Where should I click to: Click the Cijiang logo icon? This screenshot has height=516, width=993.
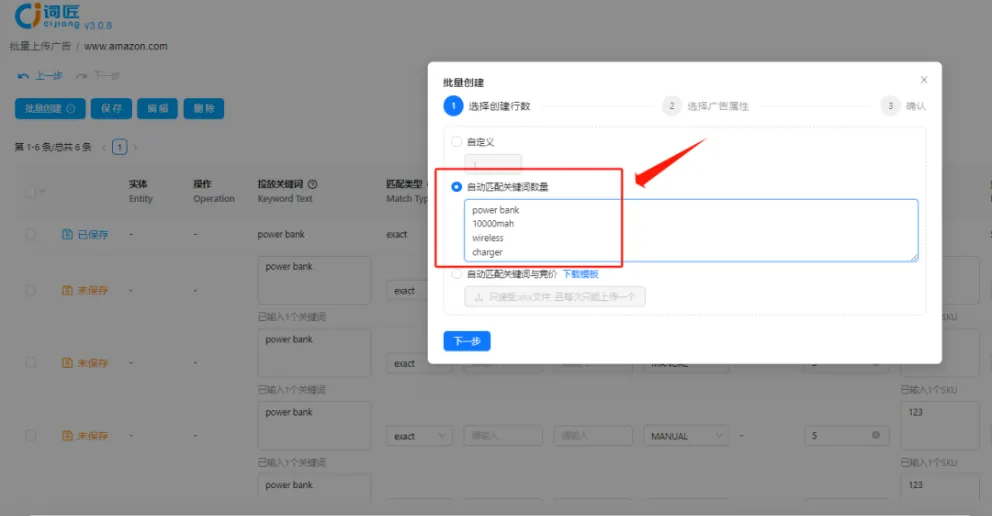point(28,16)
